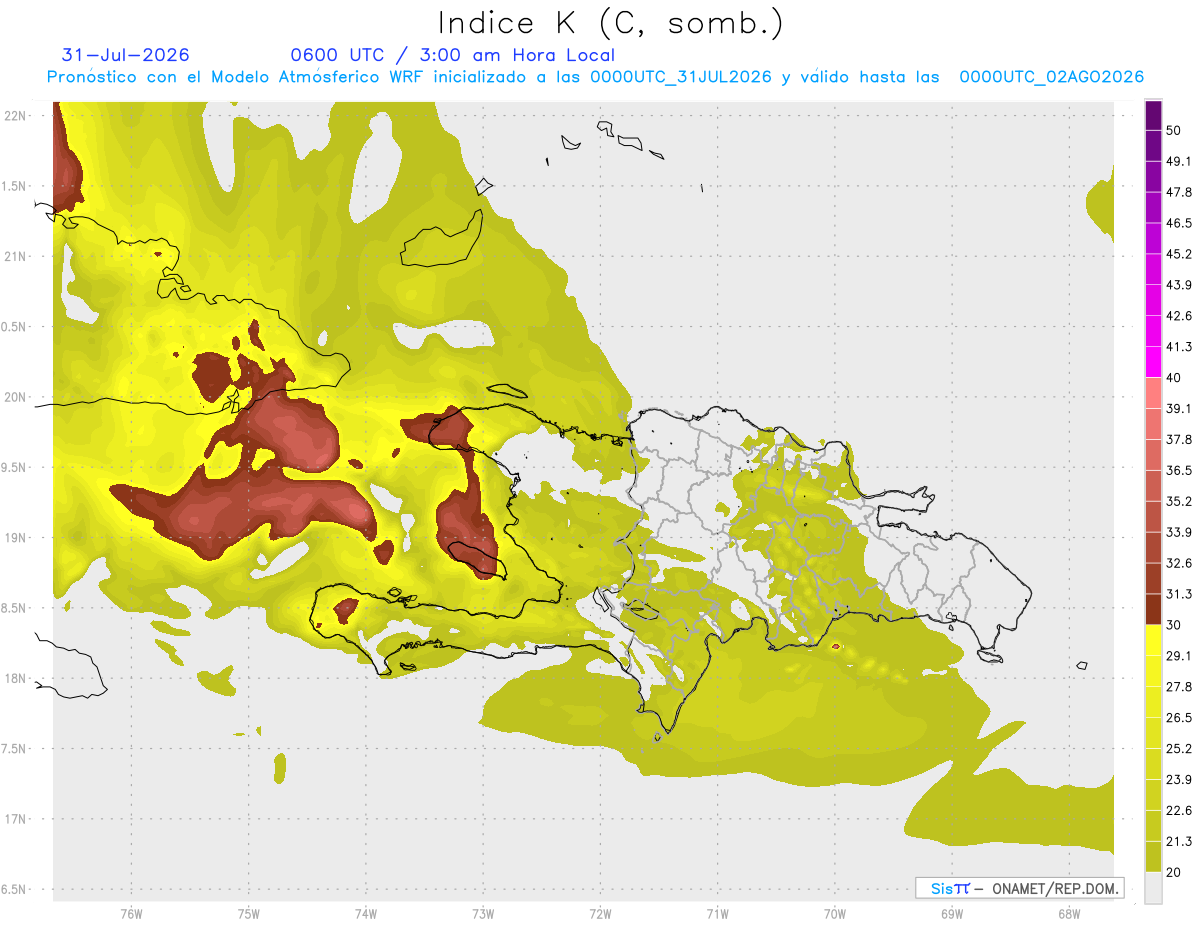Click the '47.8' color bar label
Image resolution: width=1200 pixels, height=927 pixels.
[x=1179, y=192]
